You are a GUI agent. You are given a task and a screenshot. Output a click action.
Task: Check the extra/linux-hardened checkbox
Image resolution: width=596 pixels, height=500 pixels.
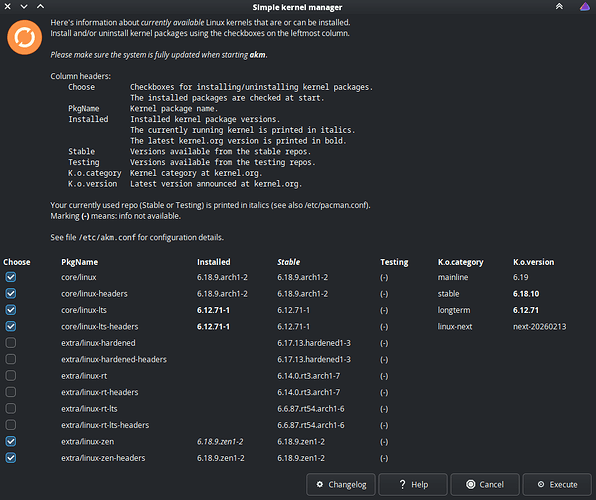coord(11,343)
